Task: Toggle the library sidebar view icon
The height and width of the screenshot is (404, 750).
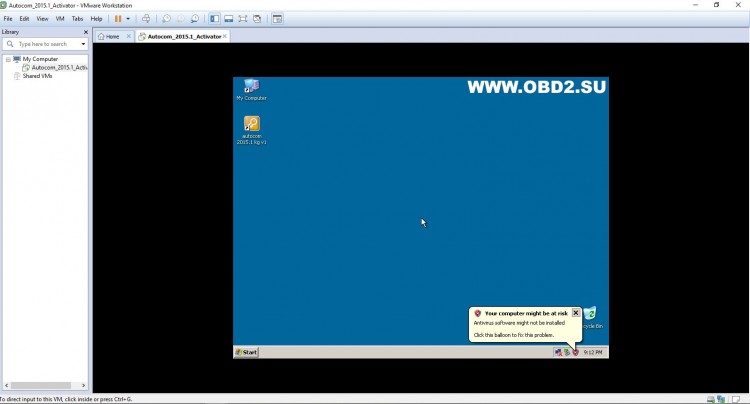Action: tap(214, 19)
